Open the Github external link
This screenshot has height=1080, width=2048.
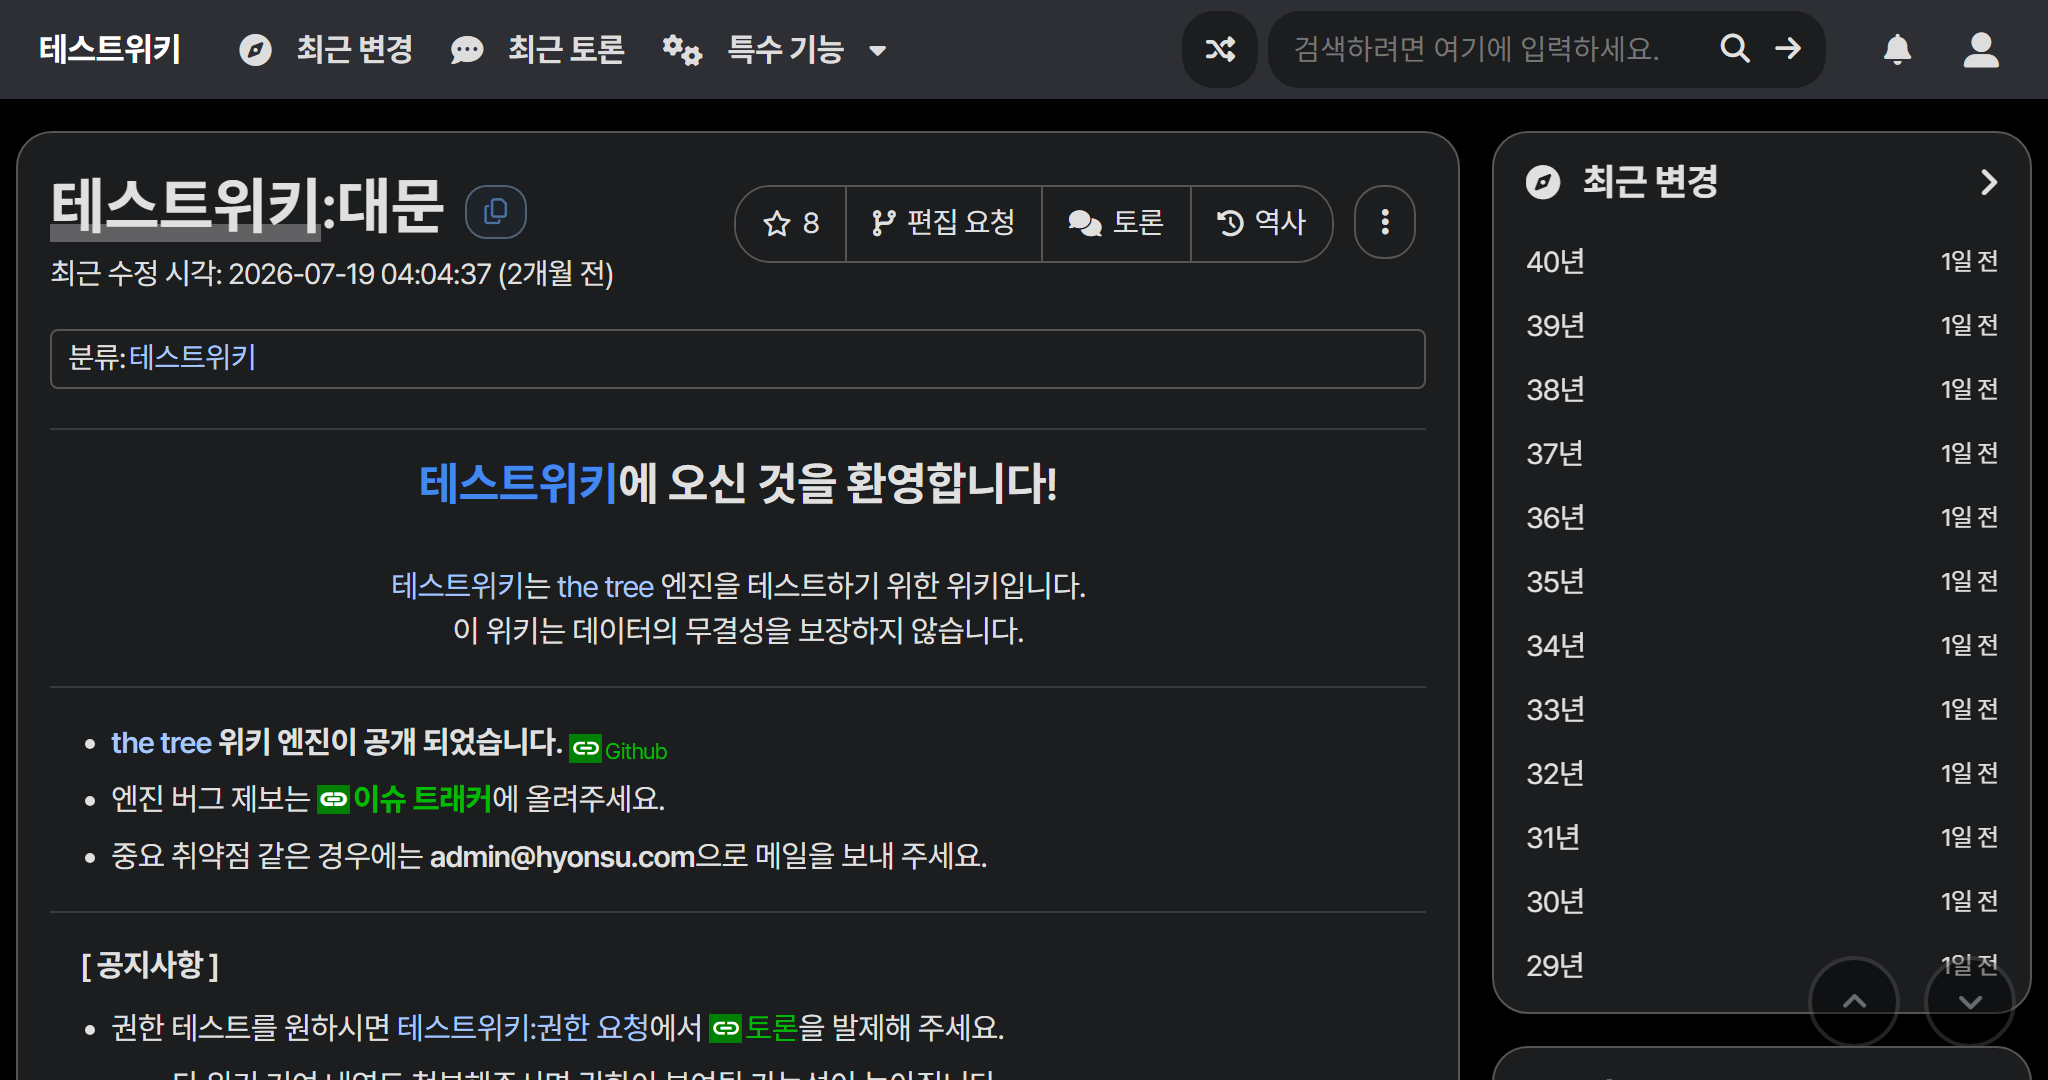click(x=636, y=751)
